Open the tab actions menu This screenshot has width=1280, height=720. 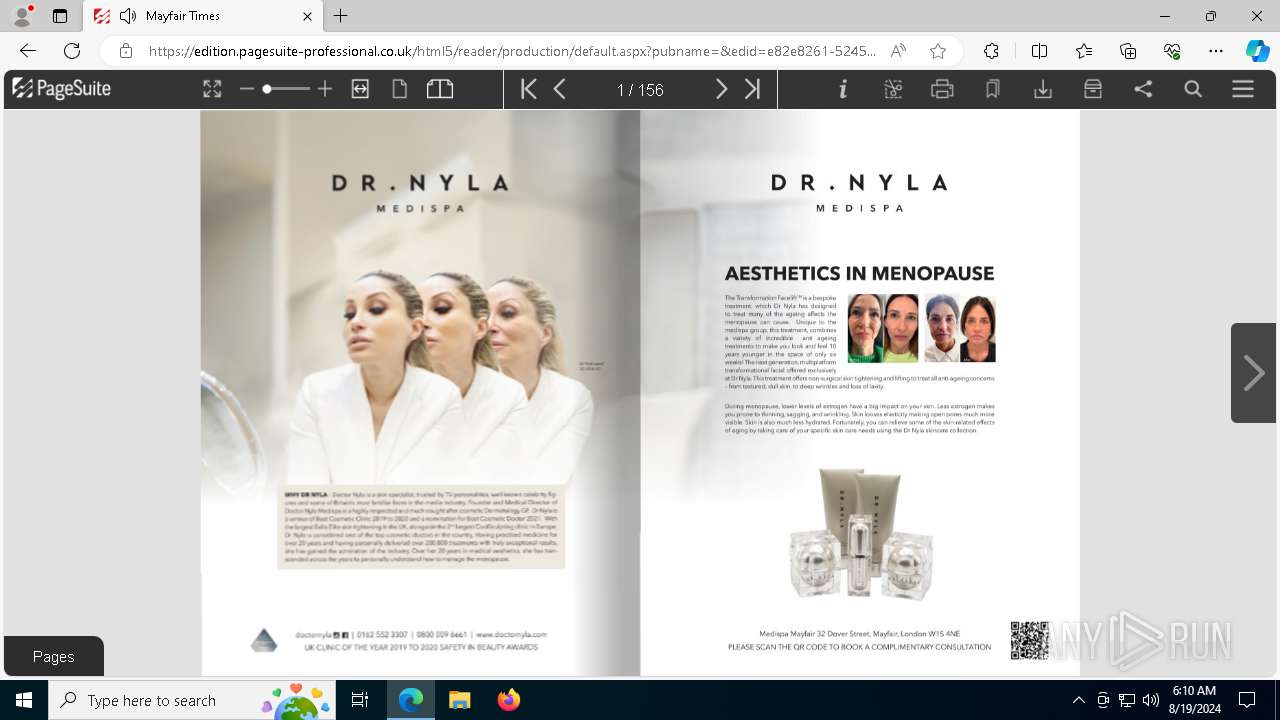(x=60, y=16)
